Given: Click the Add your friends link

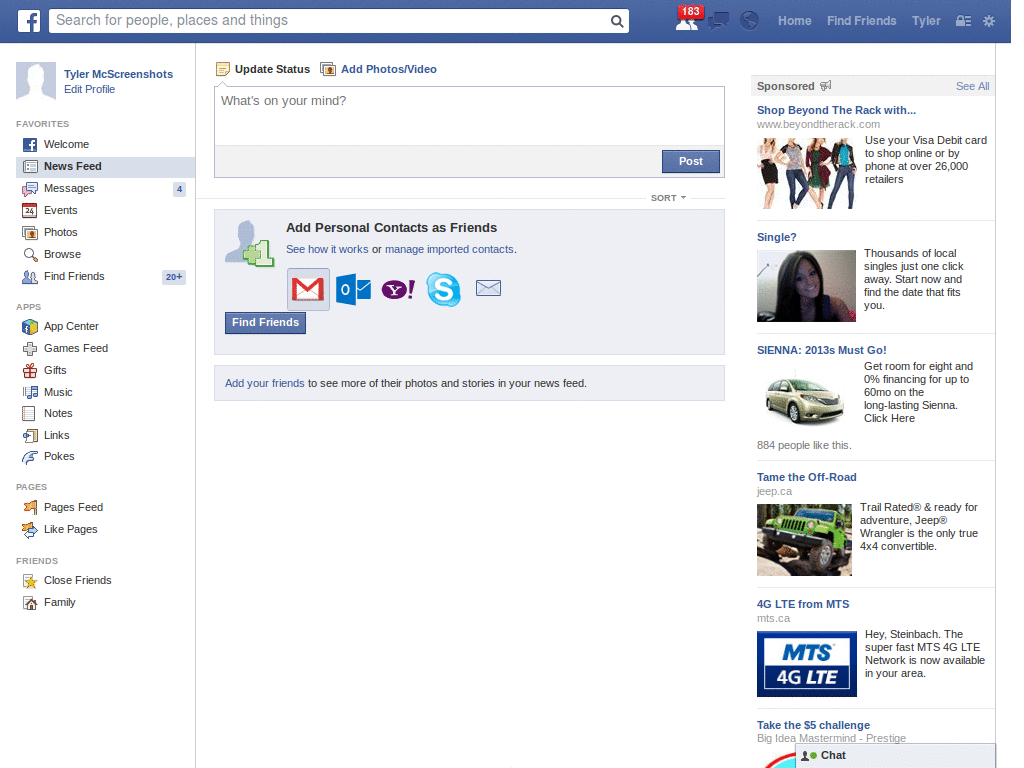Looking at the screenshot, I should (264, 383).
